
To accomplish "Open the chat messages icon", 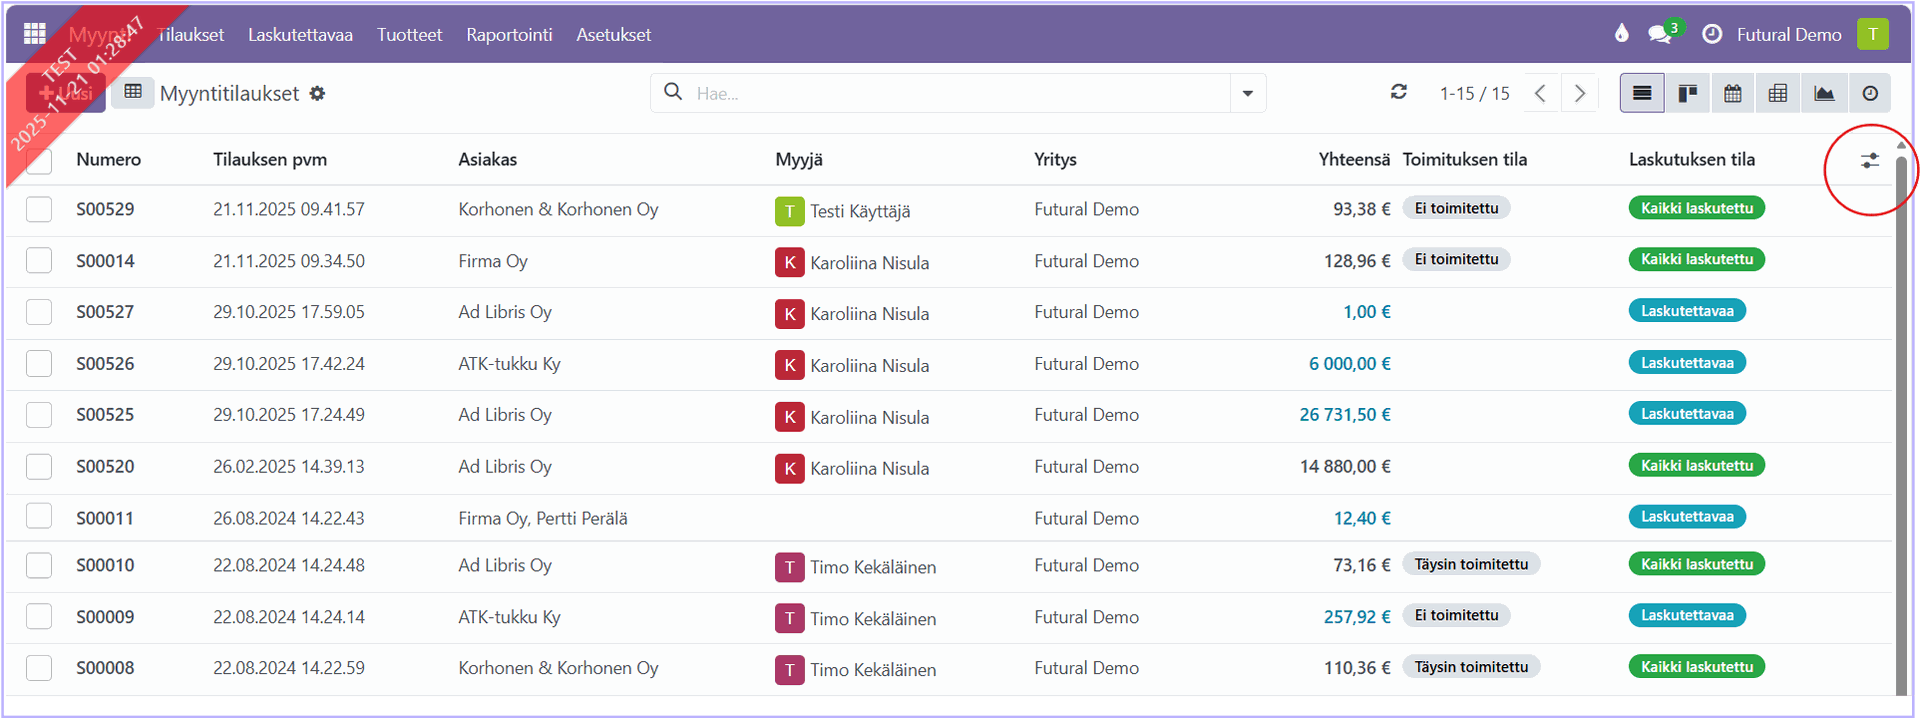I will click(x=1660, y=34).
